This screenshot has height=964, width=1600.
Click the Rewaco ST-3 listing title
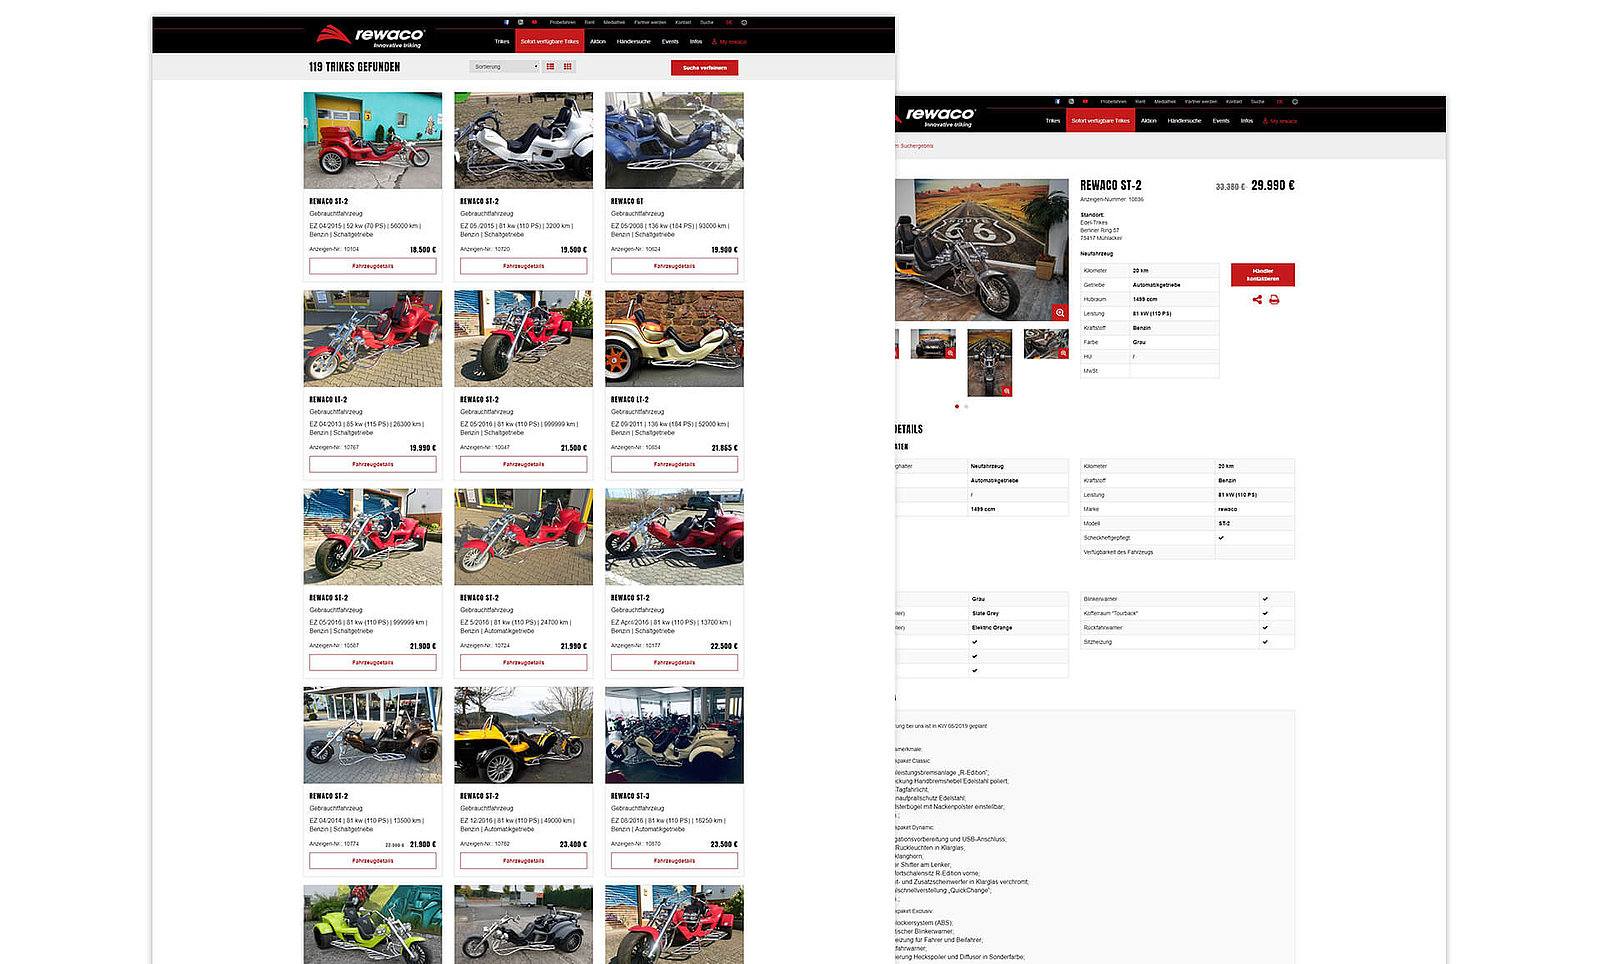point(630,796)
